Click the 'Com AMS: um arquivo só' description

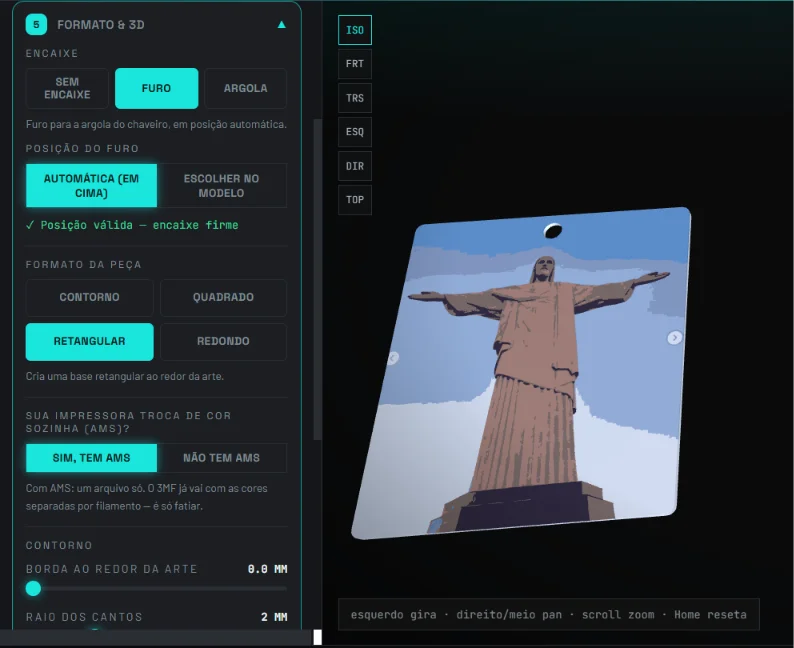tap(146, 497)
